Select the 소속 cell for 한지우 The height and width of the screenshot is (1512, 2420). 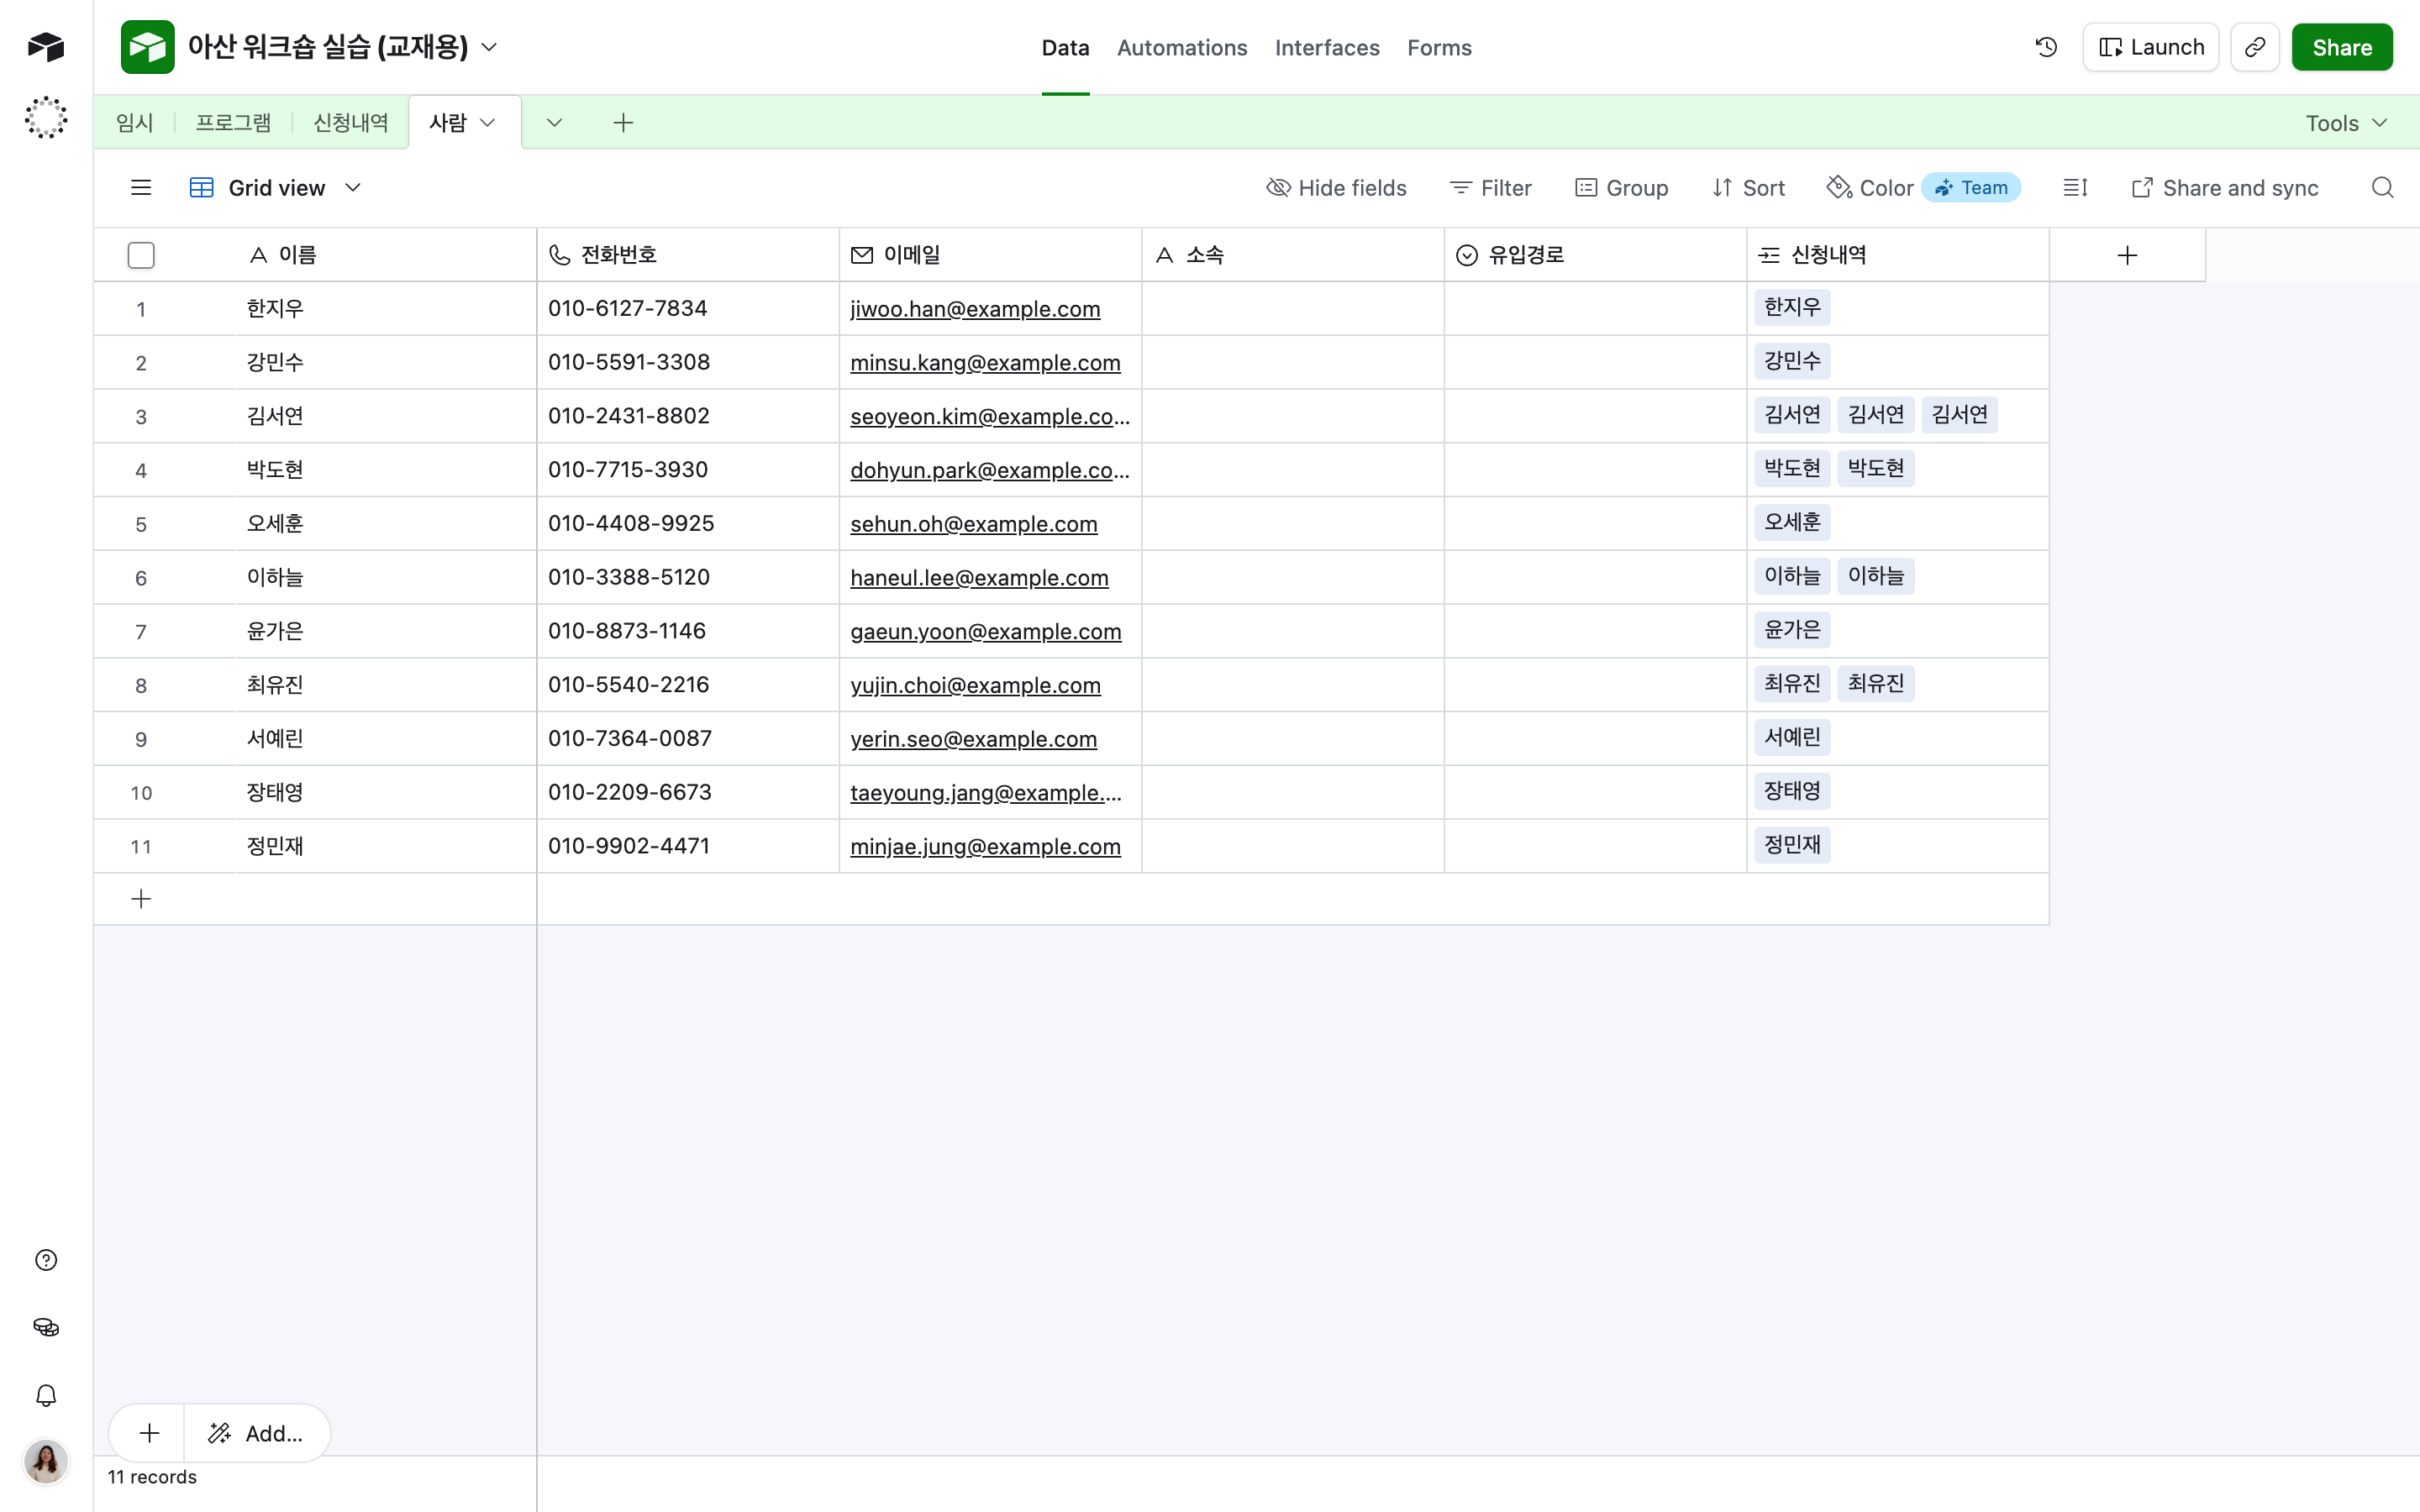pyautogui.click(x=1292, y=308)
